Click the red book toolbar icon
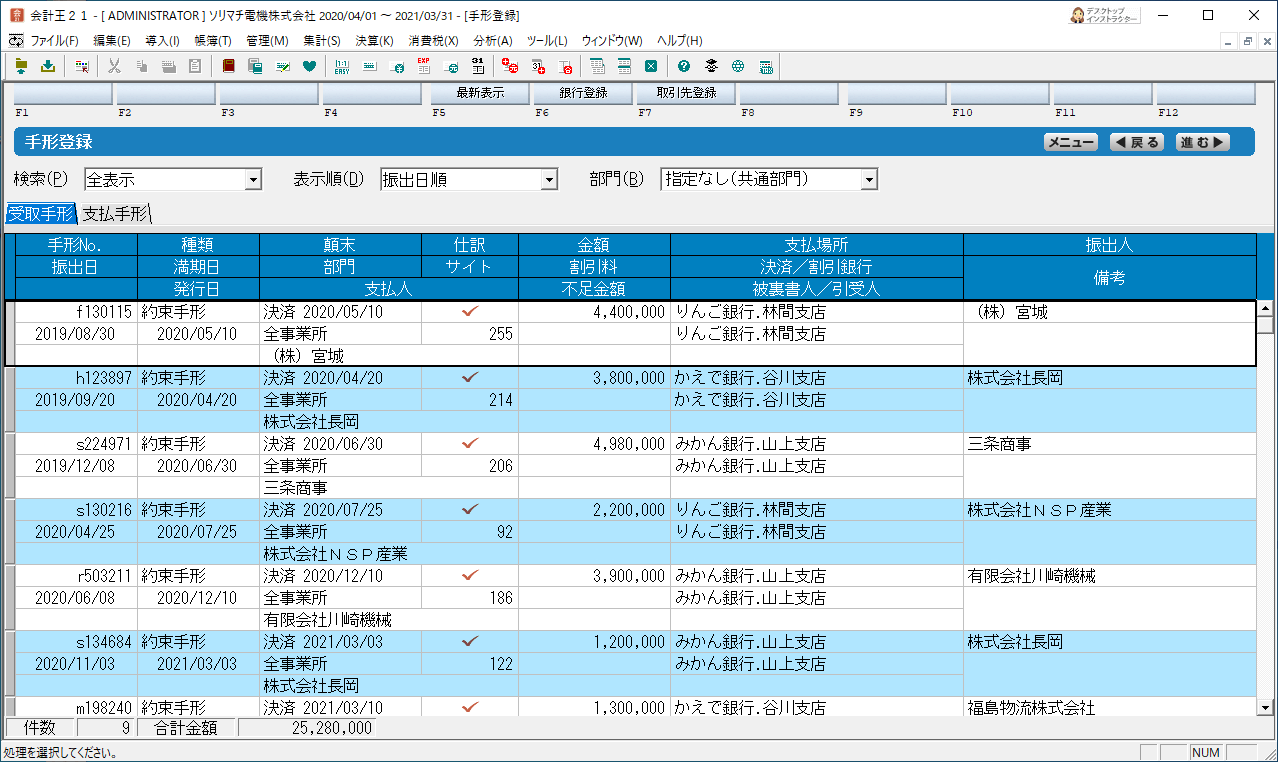 229,67
